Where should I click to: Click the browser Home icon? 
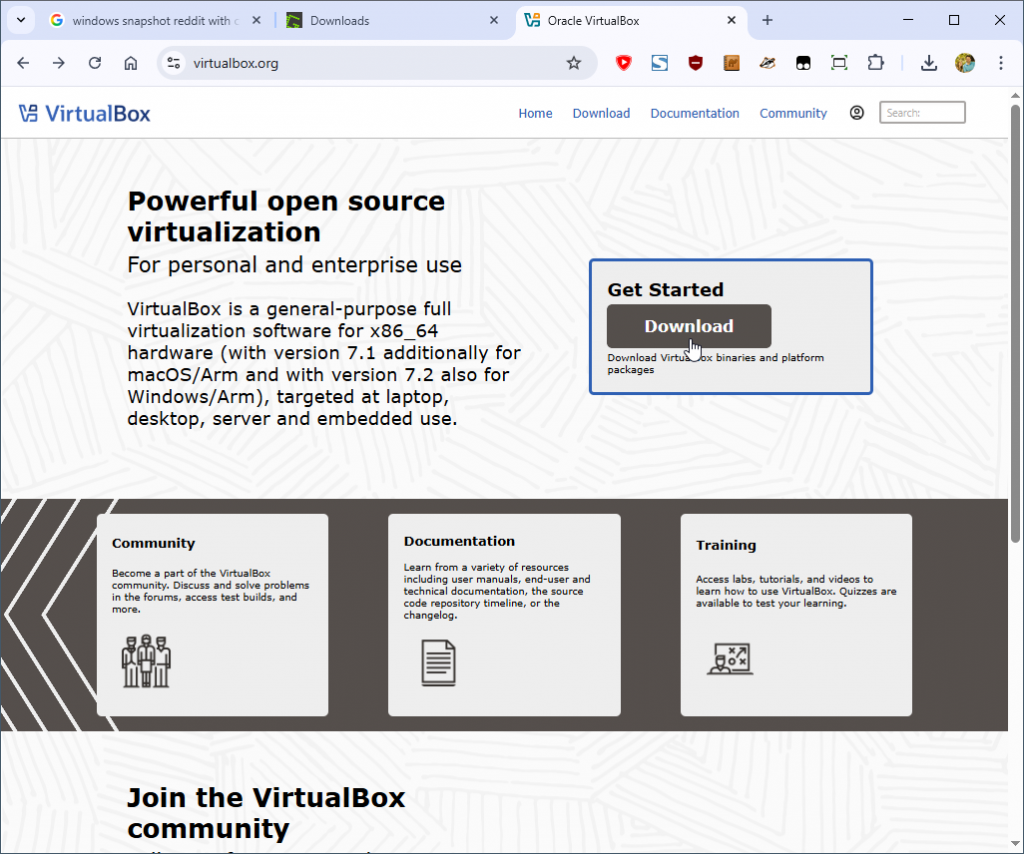coord(131,63)
